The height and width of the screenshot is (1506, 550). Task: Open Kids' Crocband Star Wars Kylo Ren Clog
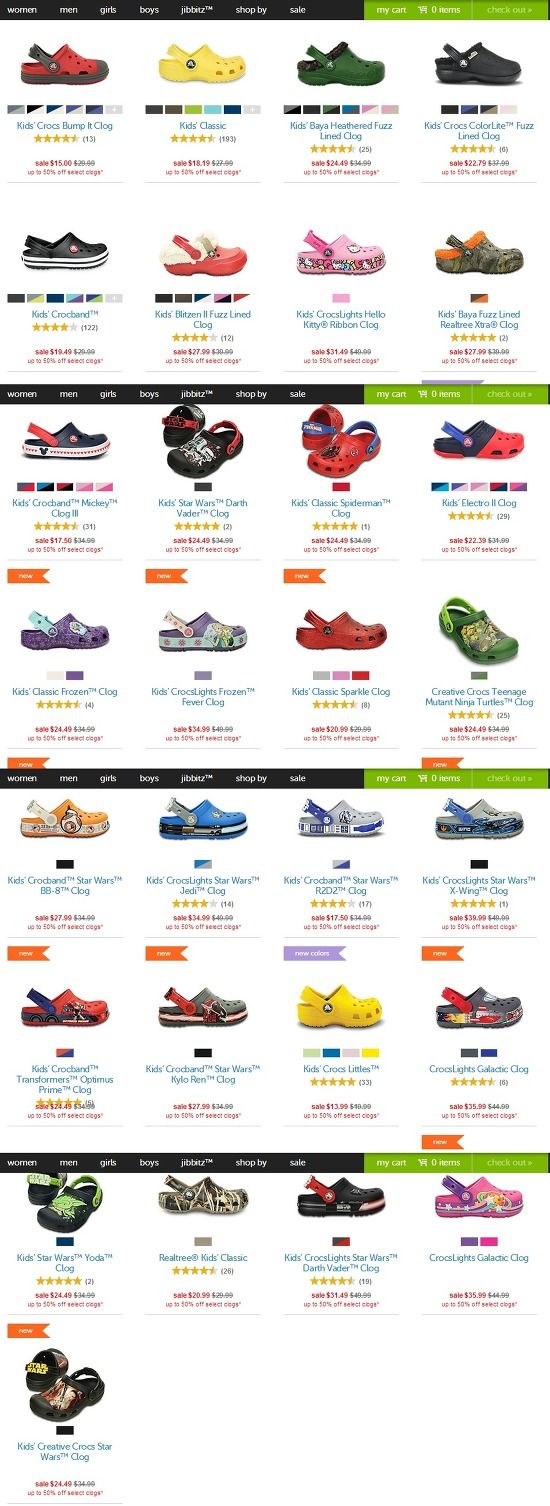[x=203, y=1074]
